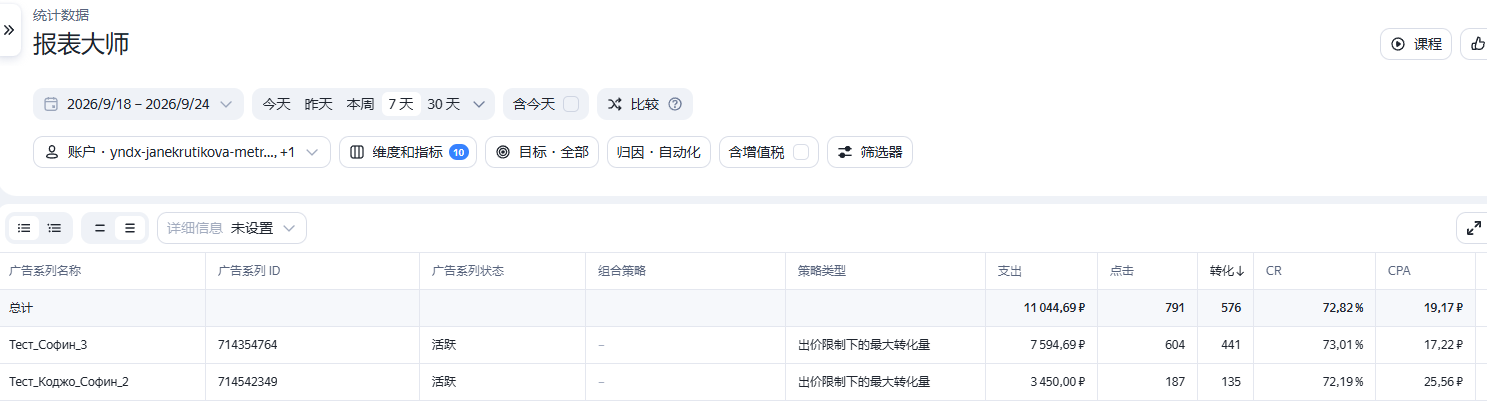Click the target icon in 目标 button
Screen dimensions: 1487x412
pyautogui.click(x=503, y=152)
